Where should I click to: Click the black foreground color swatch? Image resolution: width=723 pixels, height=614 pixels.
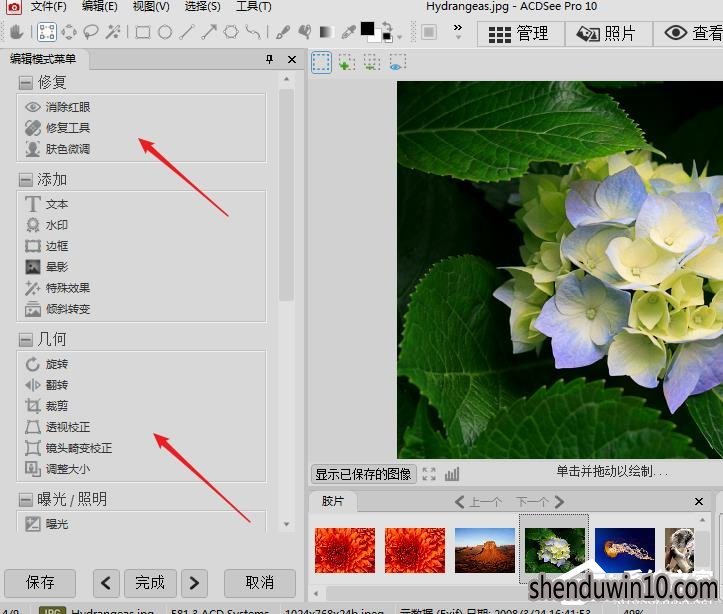coord(367,29)
